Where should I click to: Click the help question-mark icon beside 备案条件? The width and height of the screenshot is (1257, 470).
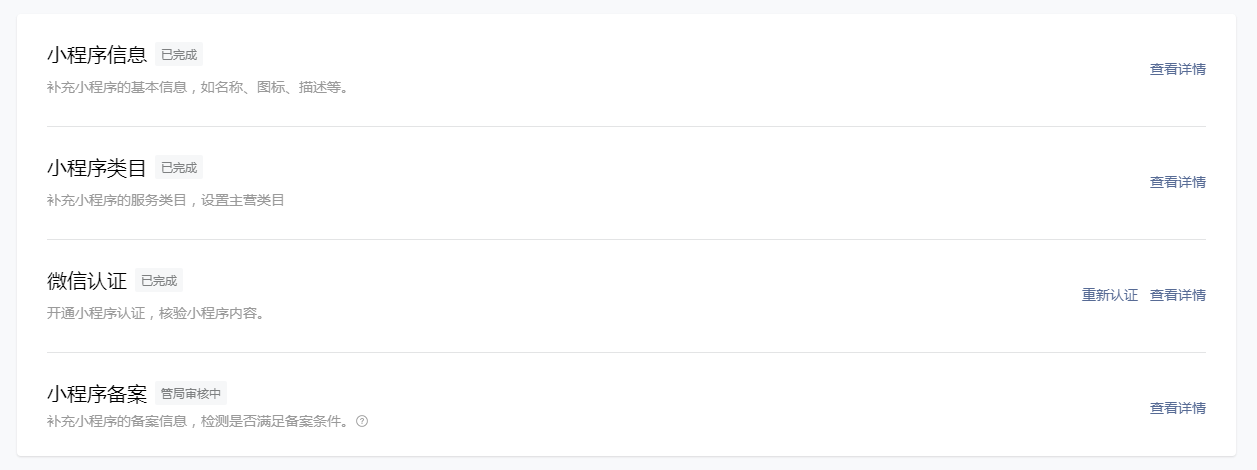362,421
